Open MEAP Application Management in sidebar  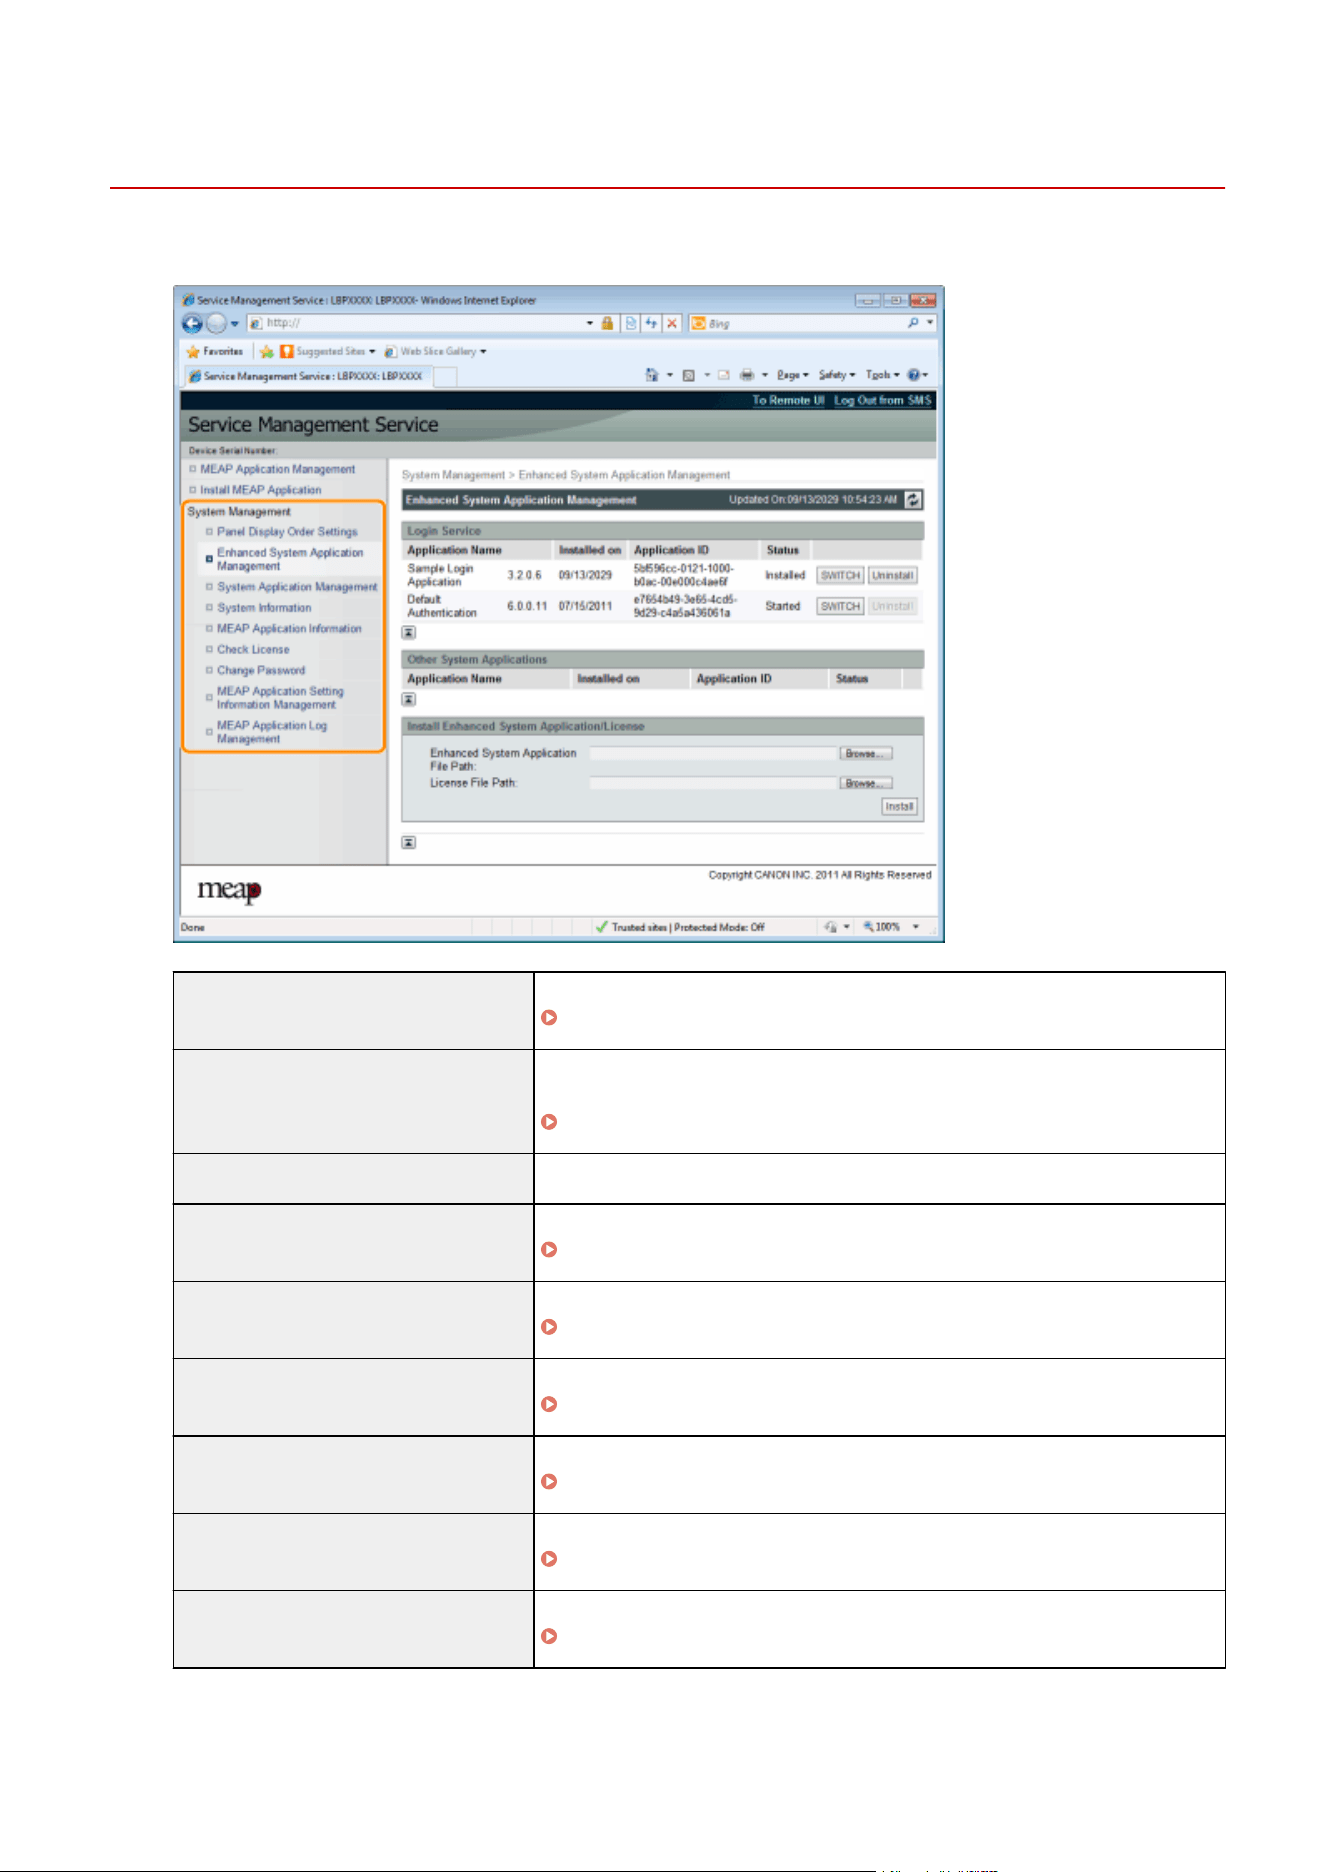coord(277,469)
